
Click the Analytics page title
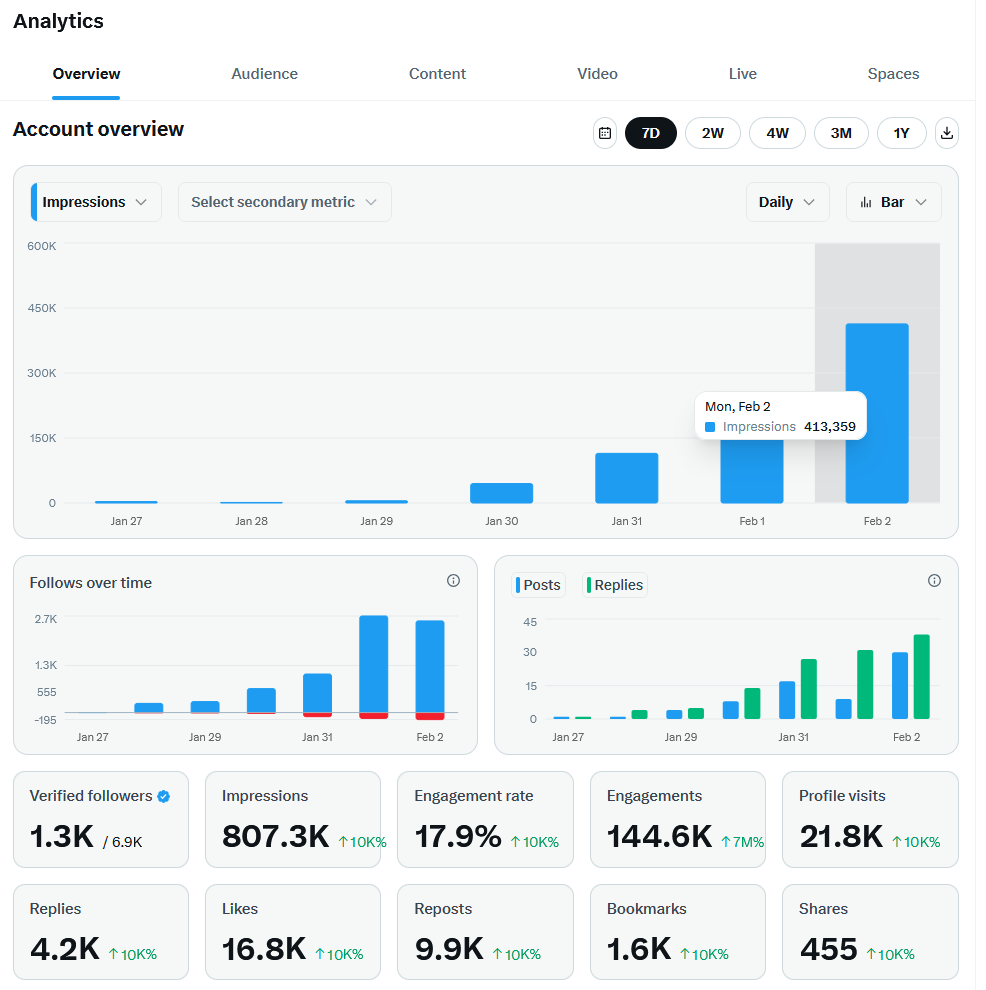59,21
